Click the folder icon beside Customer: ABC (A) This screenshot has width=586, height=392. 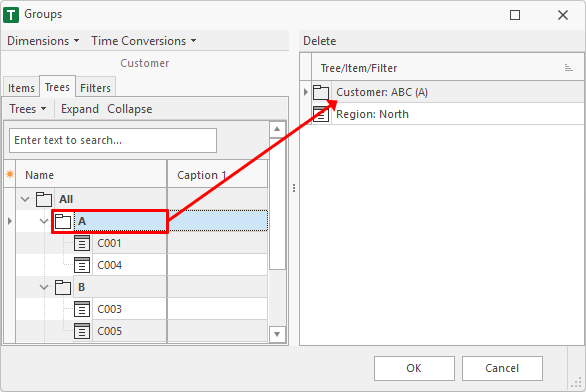321,92
